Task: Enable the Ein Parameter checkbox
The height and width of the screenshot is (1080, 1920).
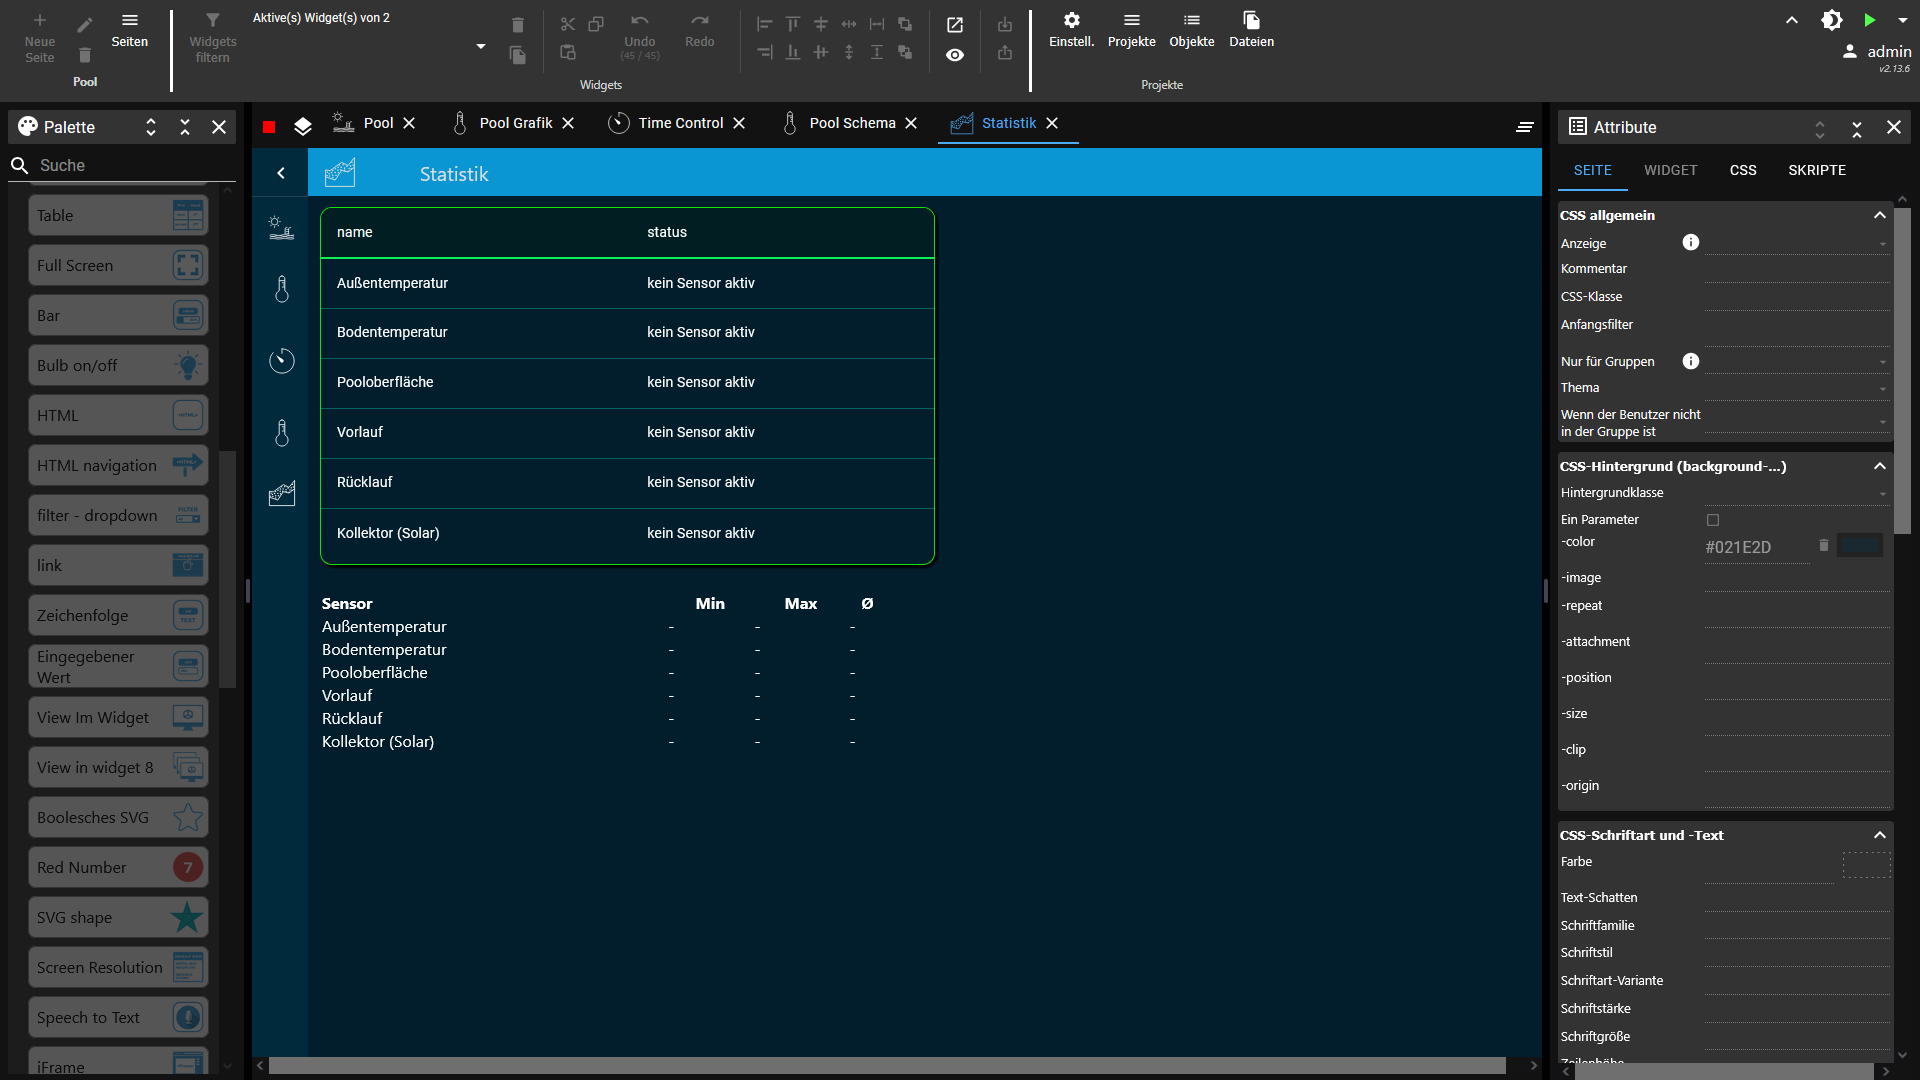Action: 1713,520
